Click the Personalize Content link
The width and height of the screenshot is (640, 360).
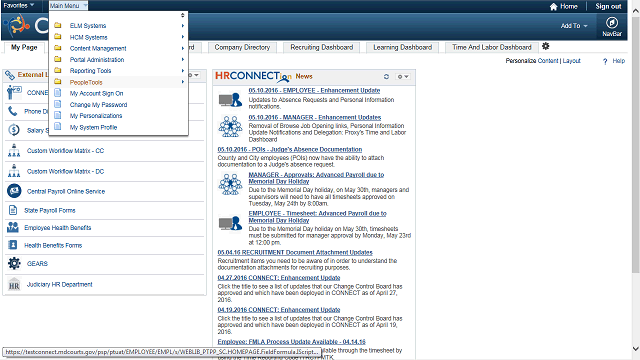(548, 61)
